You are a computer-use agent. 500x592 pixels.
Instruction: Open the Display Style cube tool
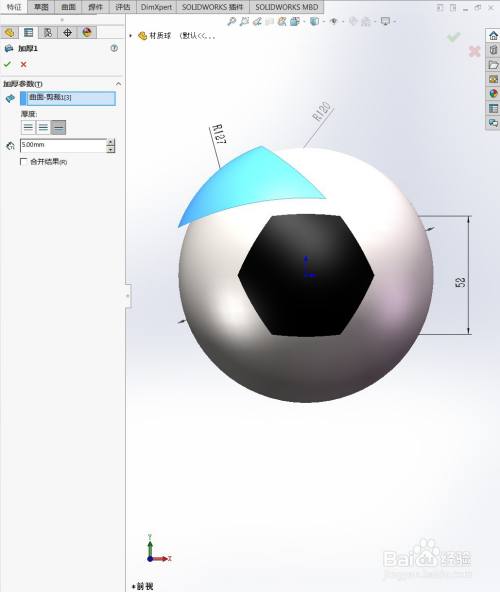tap(314, 22)
